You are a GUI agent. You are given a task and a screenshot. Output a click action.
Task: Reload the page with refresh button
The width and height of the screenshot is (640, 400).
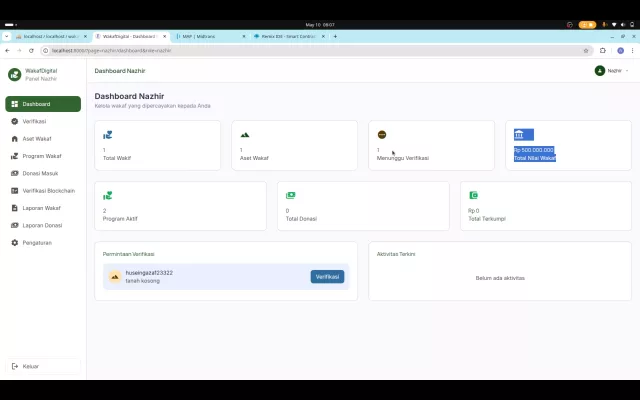click(31, 51)
